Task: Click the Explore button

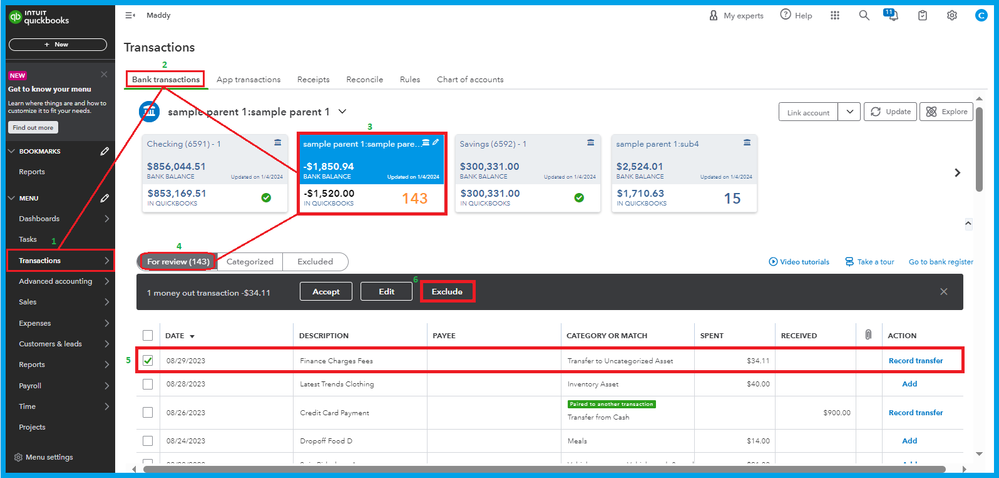Action: 946,112
